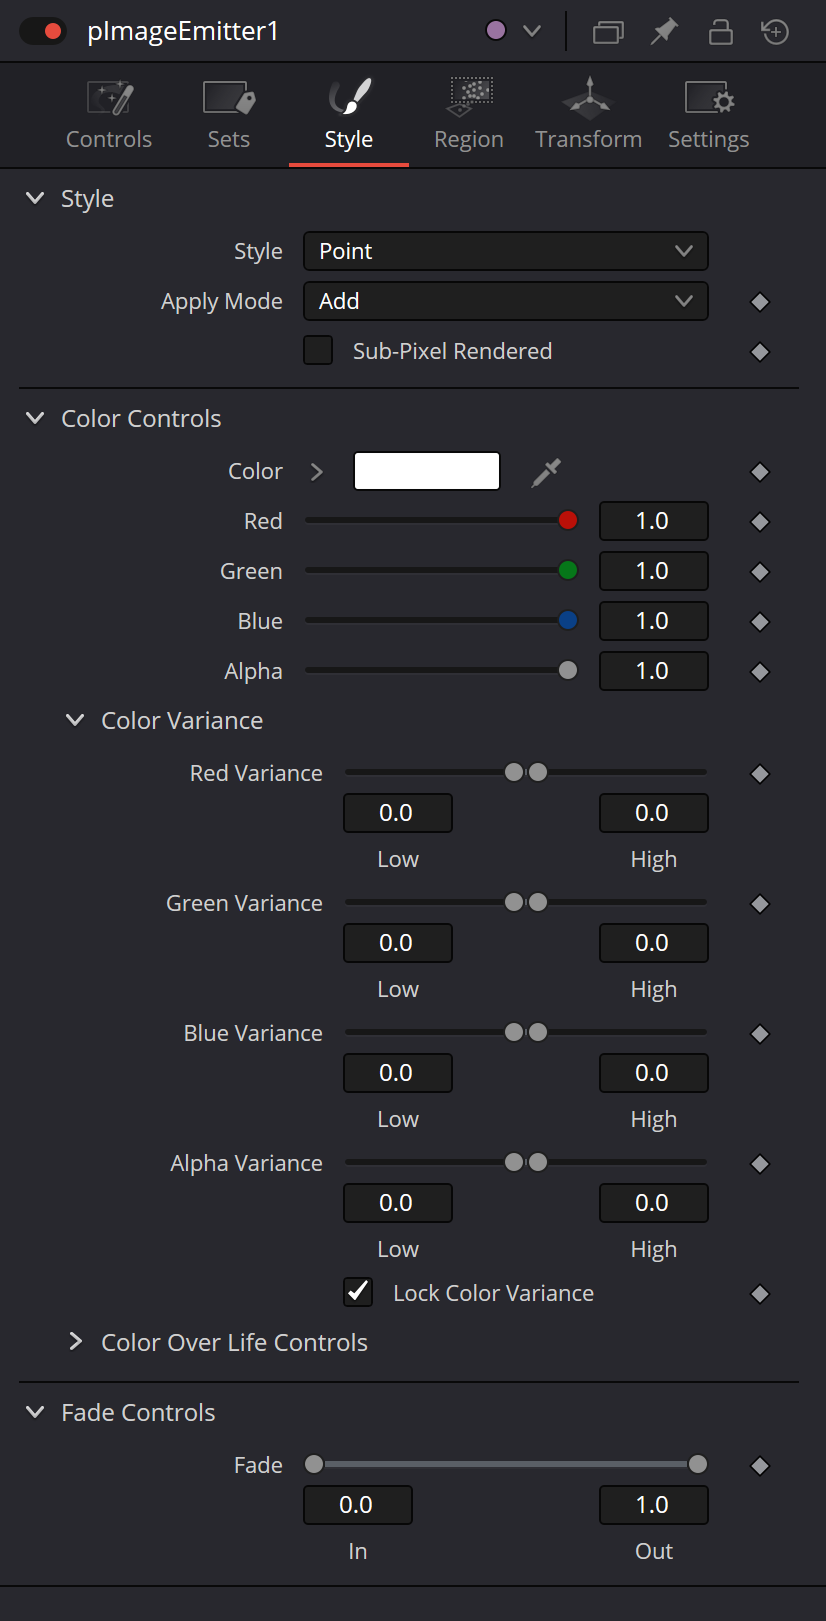Toggle the pImageEmitter1 node enable switch

click(42, 31)
